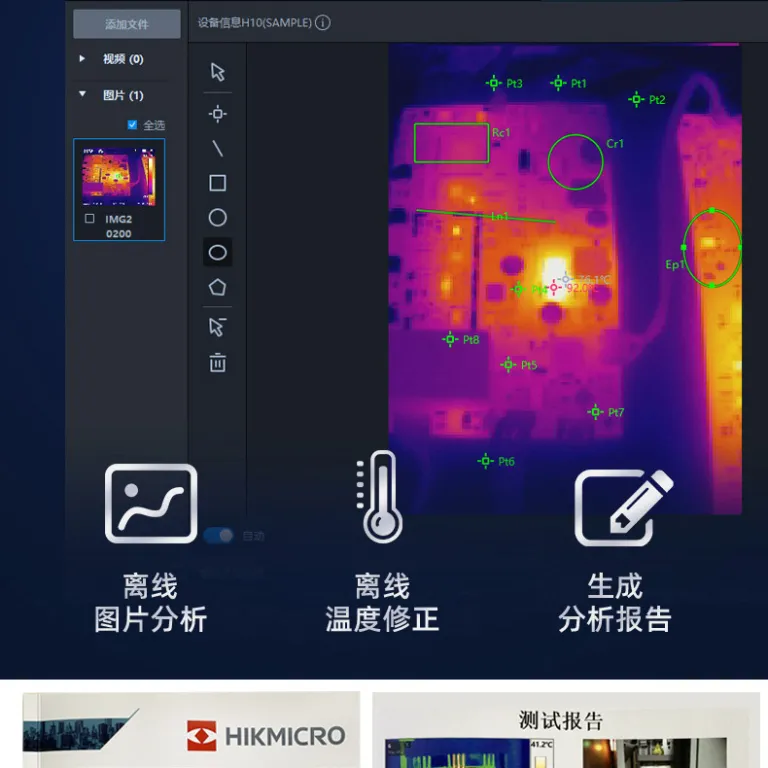Select the multi-select cursor tool
768x768 pixels.
tap(217, 327)
